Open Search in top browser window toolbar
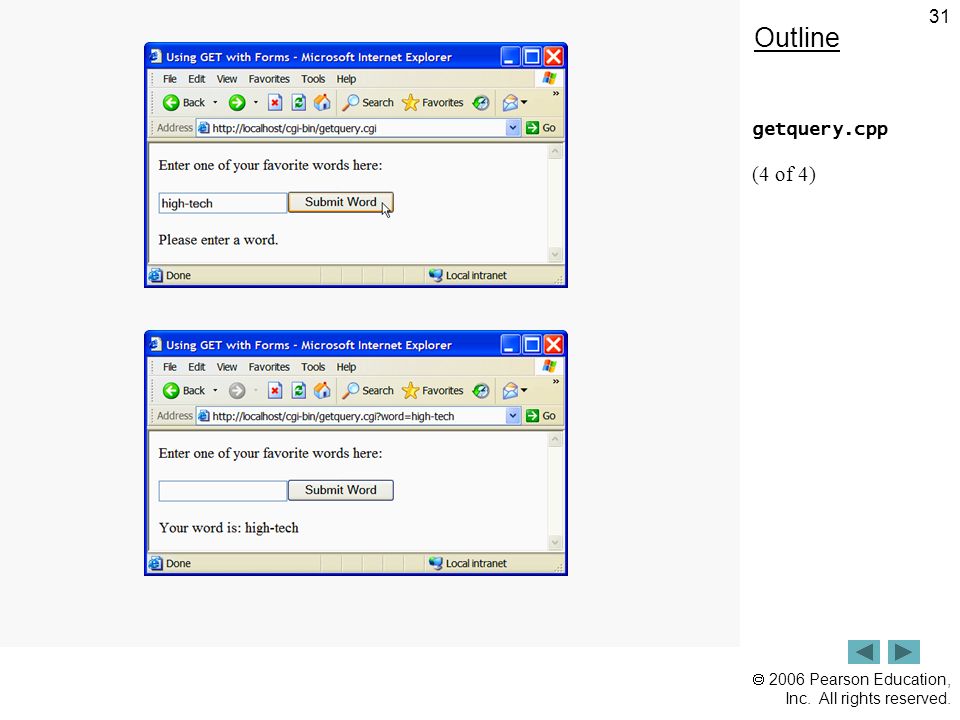The width and height of the screenshot is (960, 720). point(367,103)
